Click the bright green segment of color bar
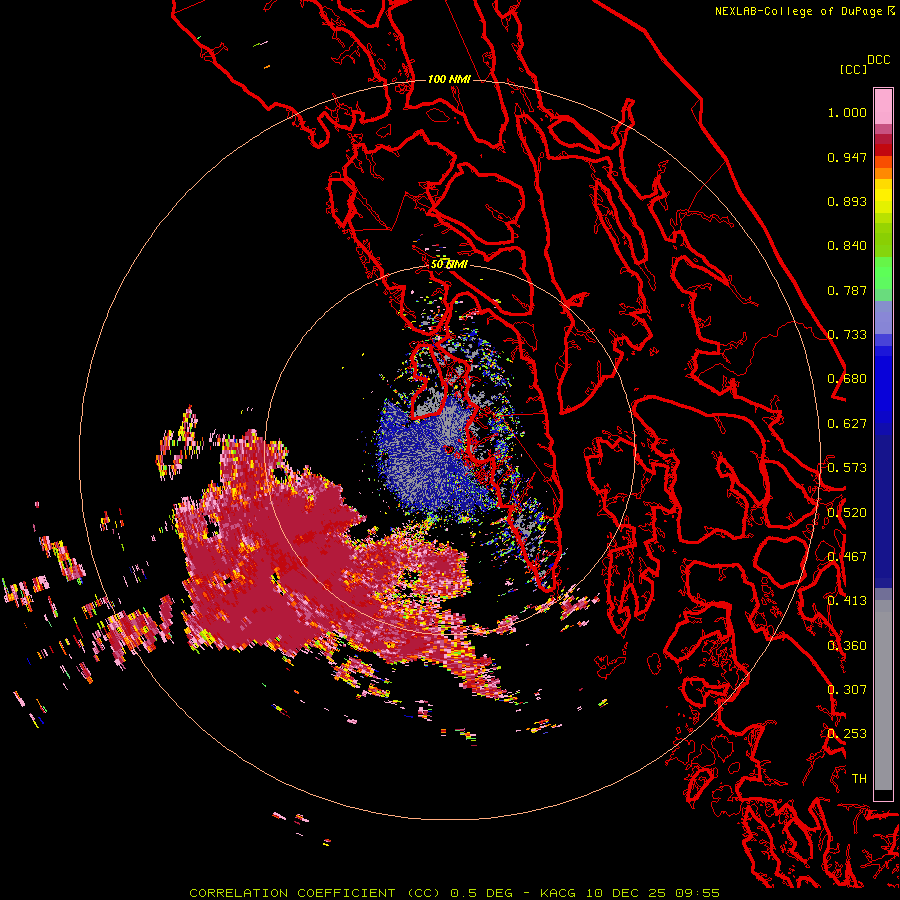Image resolution: width=900 pixels, height=900 pixels. [883, 273]
